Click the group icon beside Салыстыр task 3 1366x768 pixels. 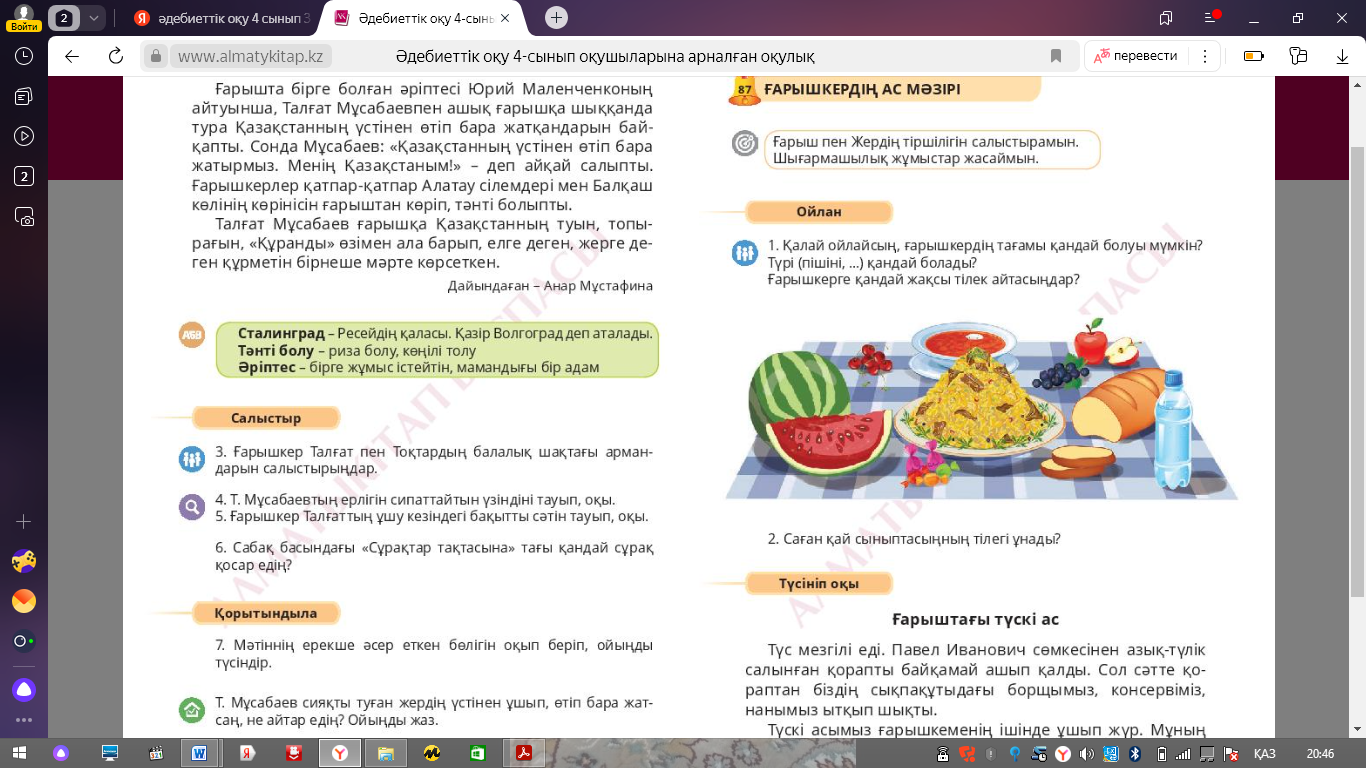coord(191,459)
